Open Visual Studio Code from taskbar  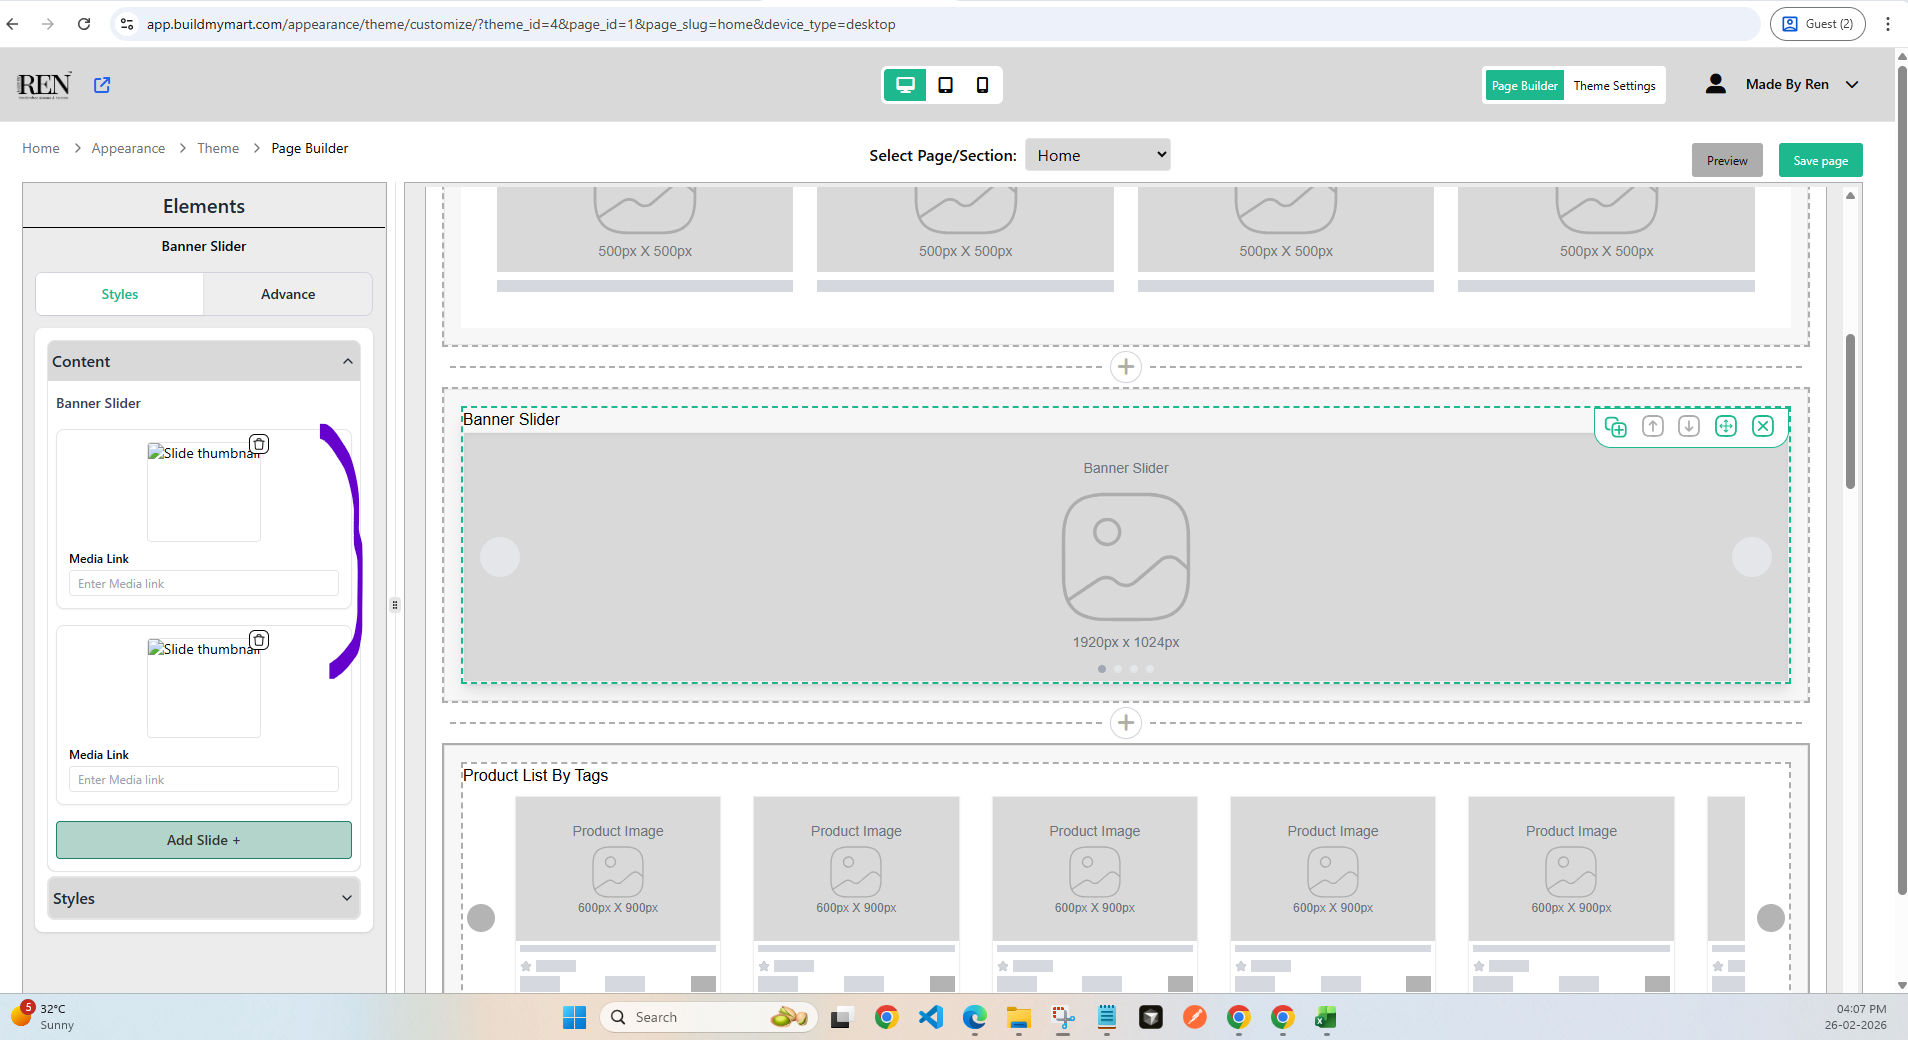930,1017
